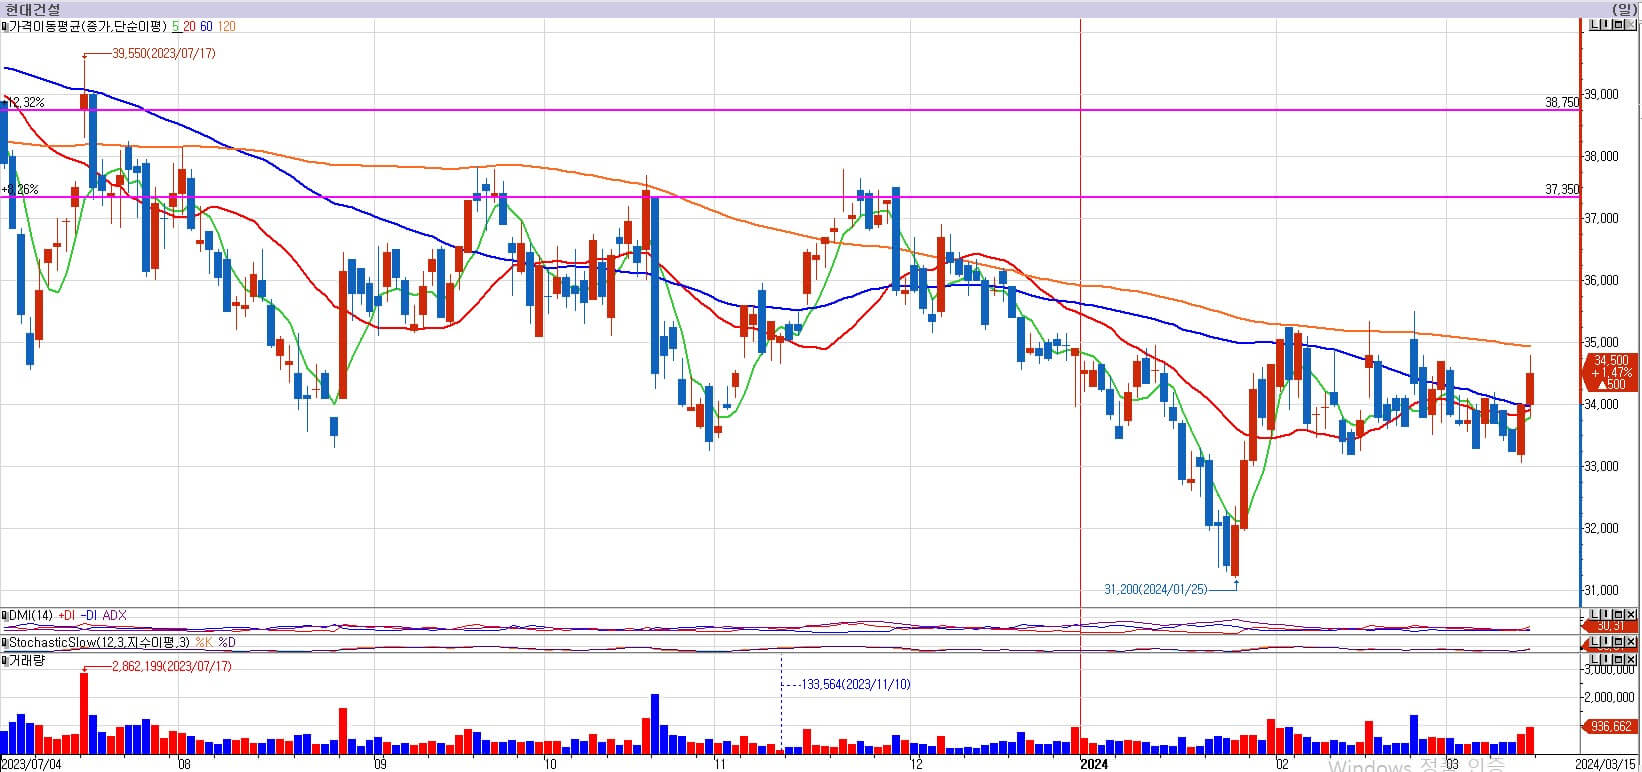Click the volume low label 133,564(2023/11/10)
The image size is (1642, 772).
(856, 684)
